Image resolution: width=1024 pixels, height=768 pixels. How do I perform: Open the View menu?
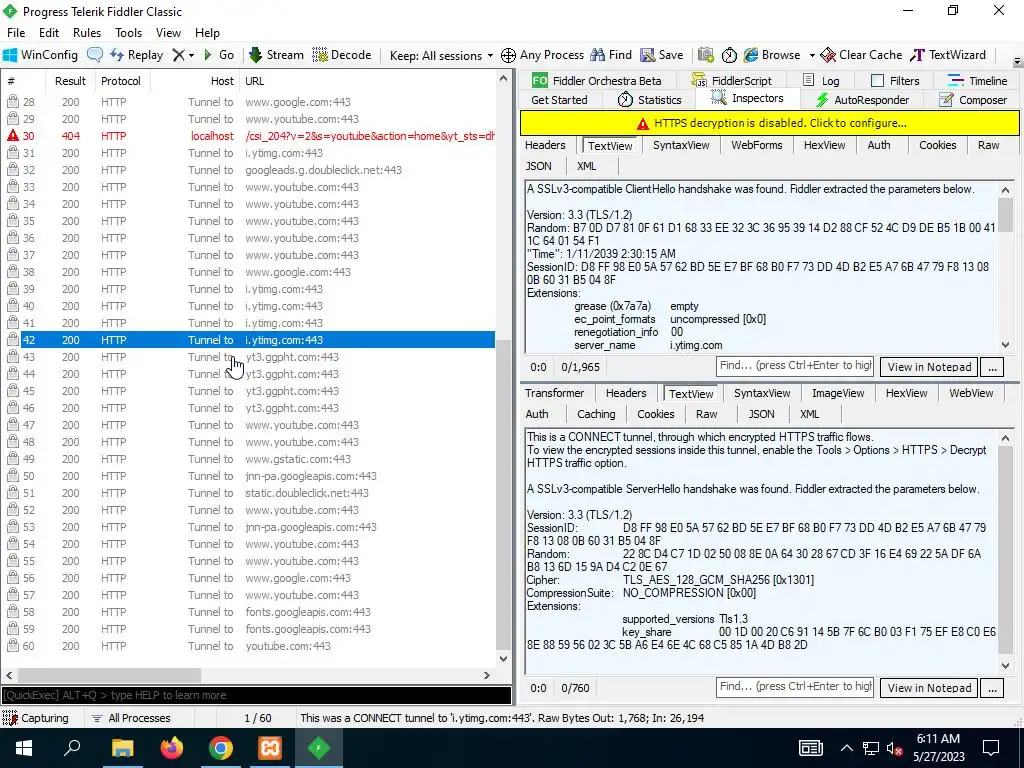coord(168,33)
